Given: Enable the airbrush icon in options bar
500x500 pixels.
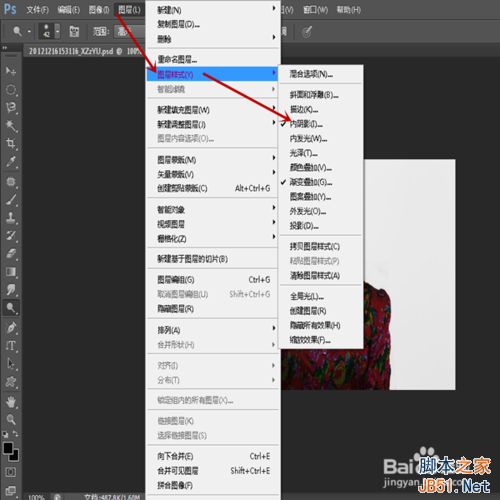Looking at the screenshot, I should [x=307, y=32].
